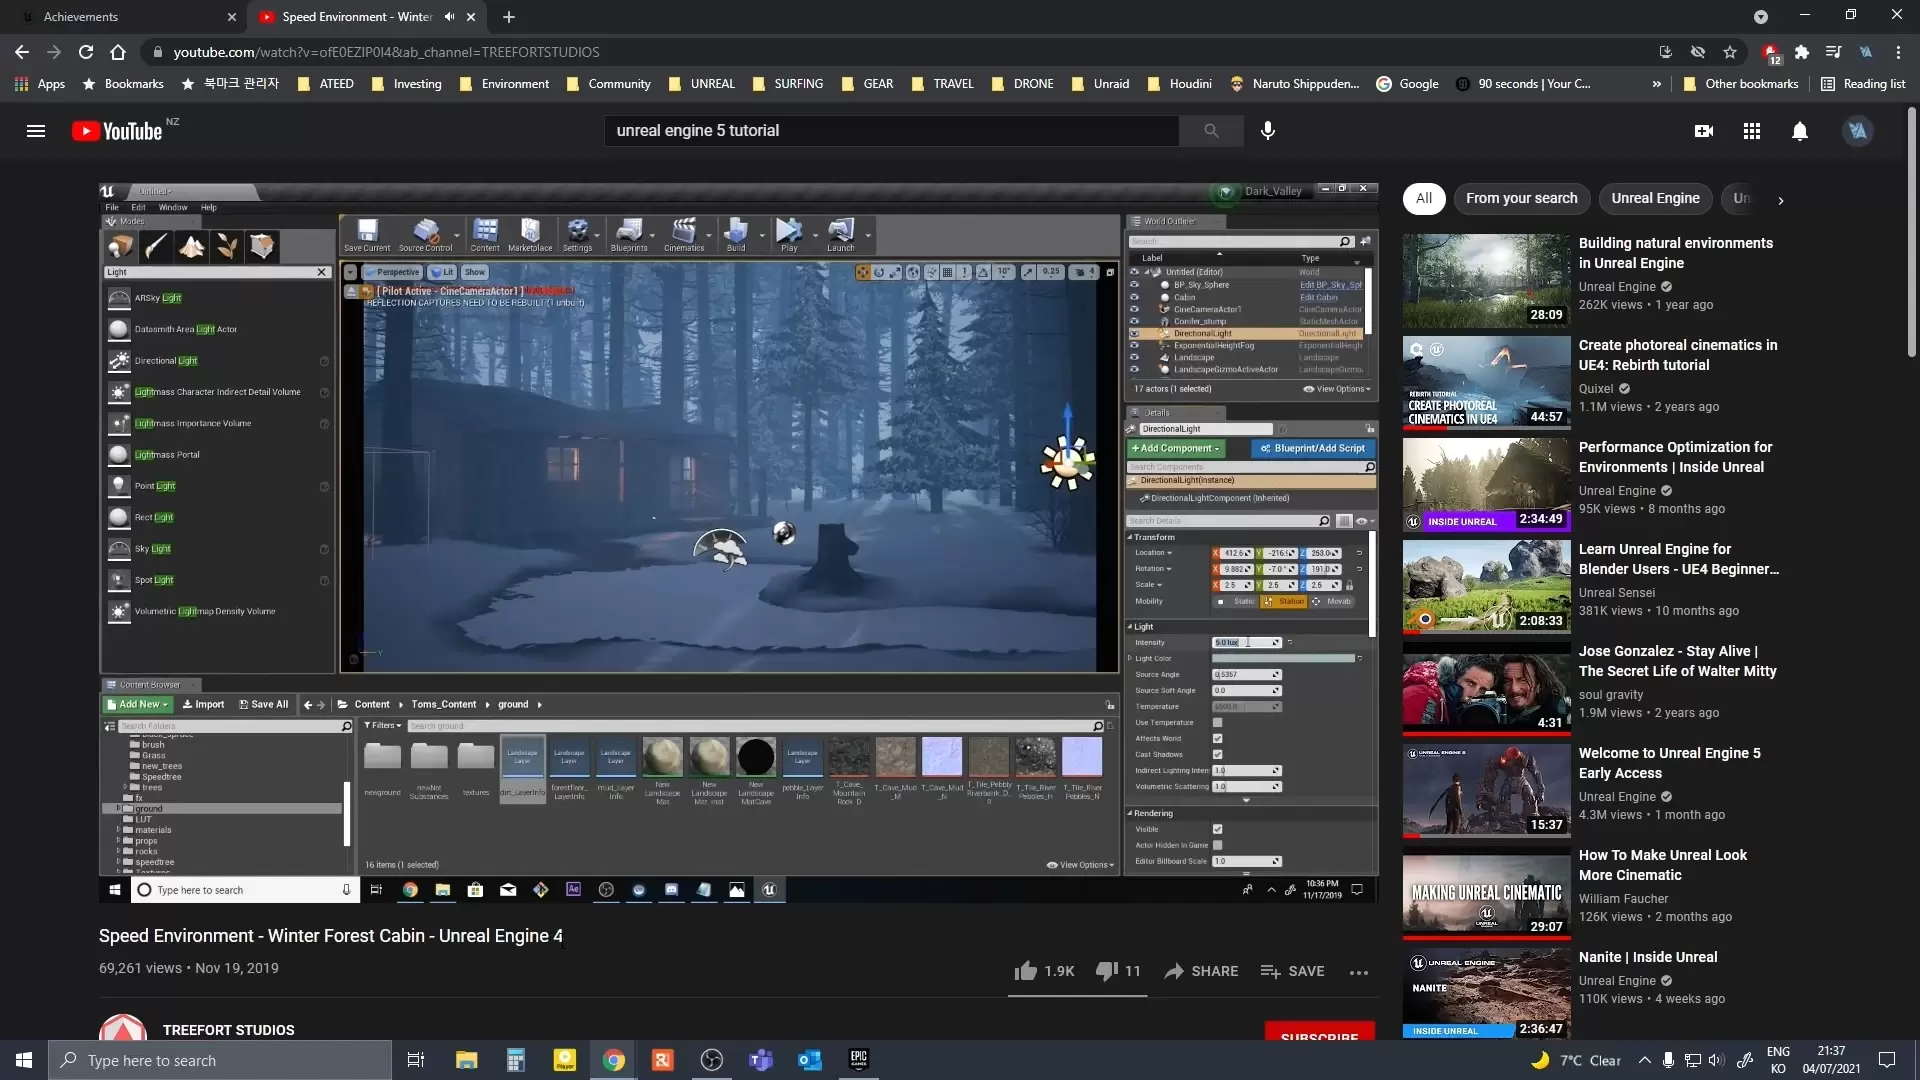Select the All filter chip
The width and height of the screenshot is (1920, 1080).
coord(1423,198)
